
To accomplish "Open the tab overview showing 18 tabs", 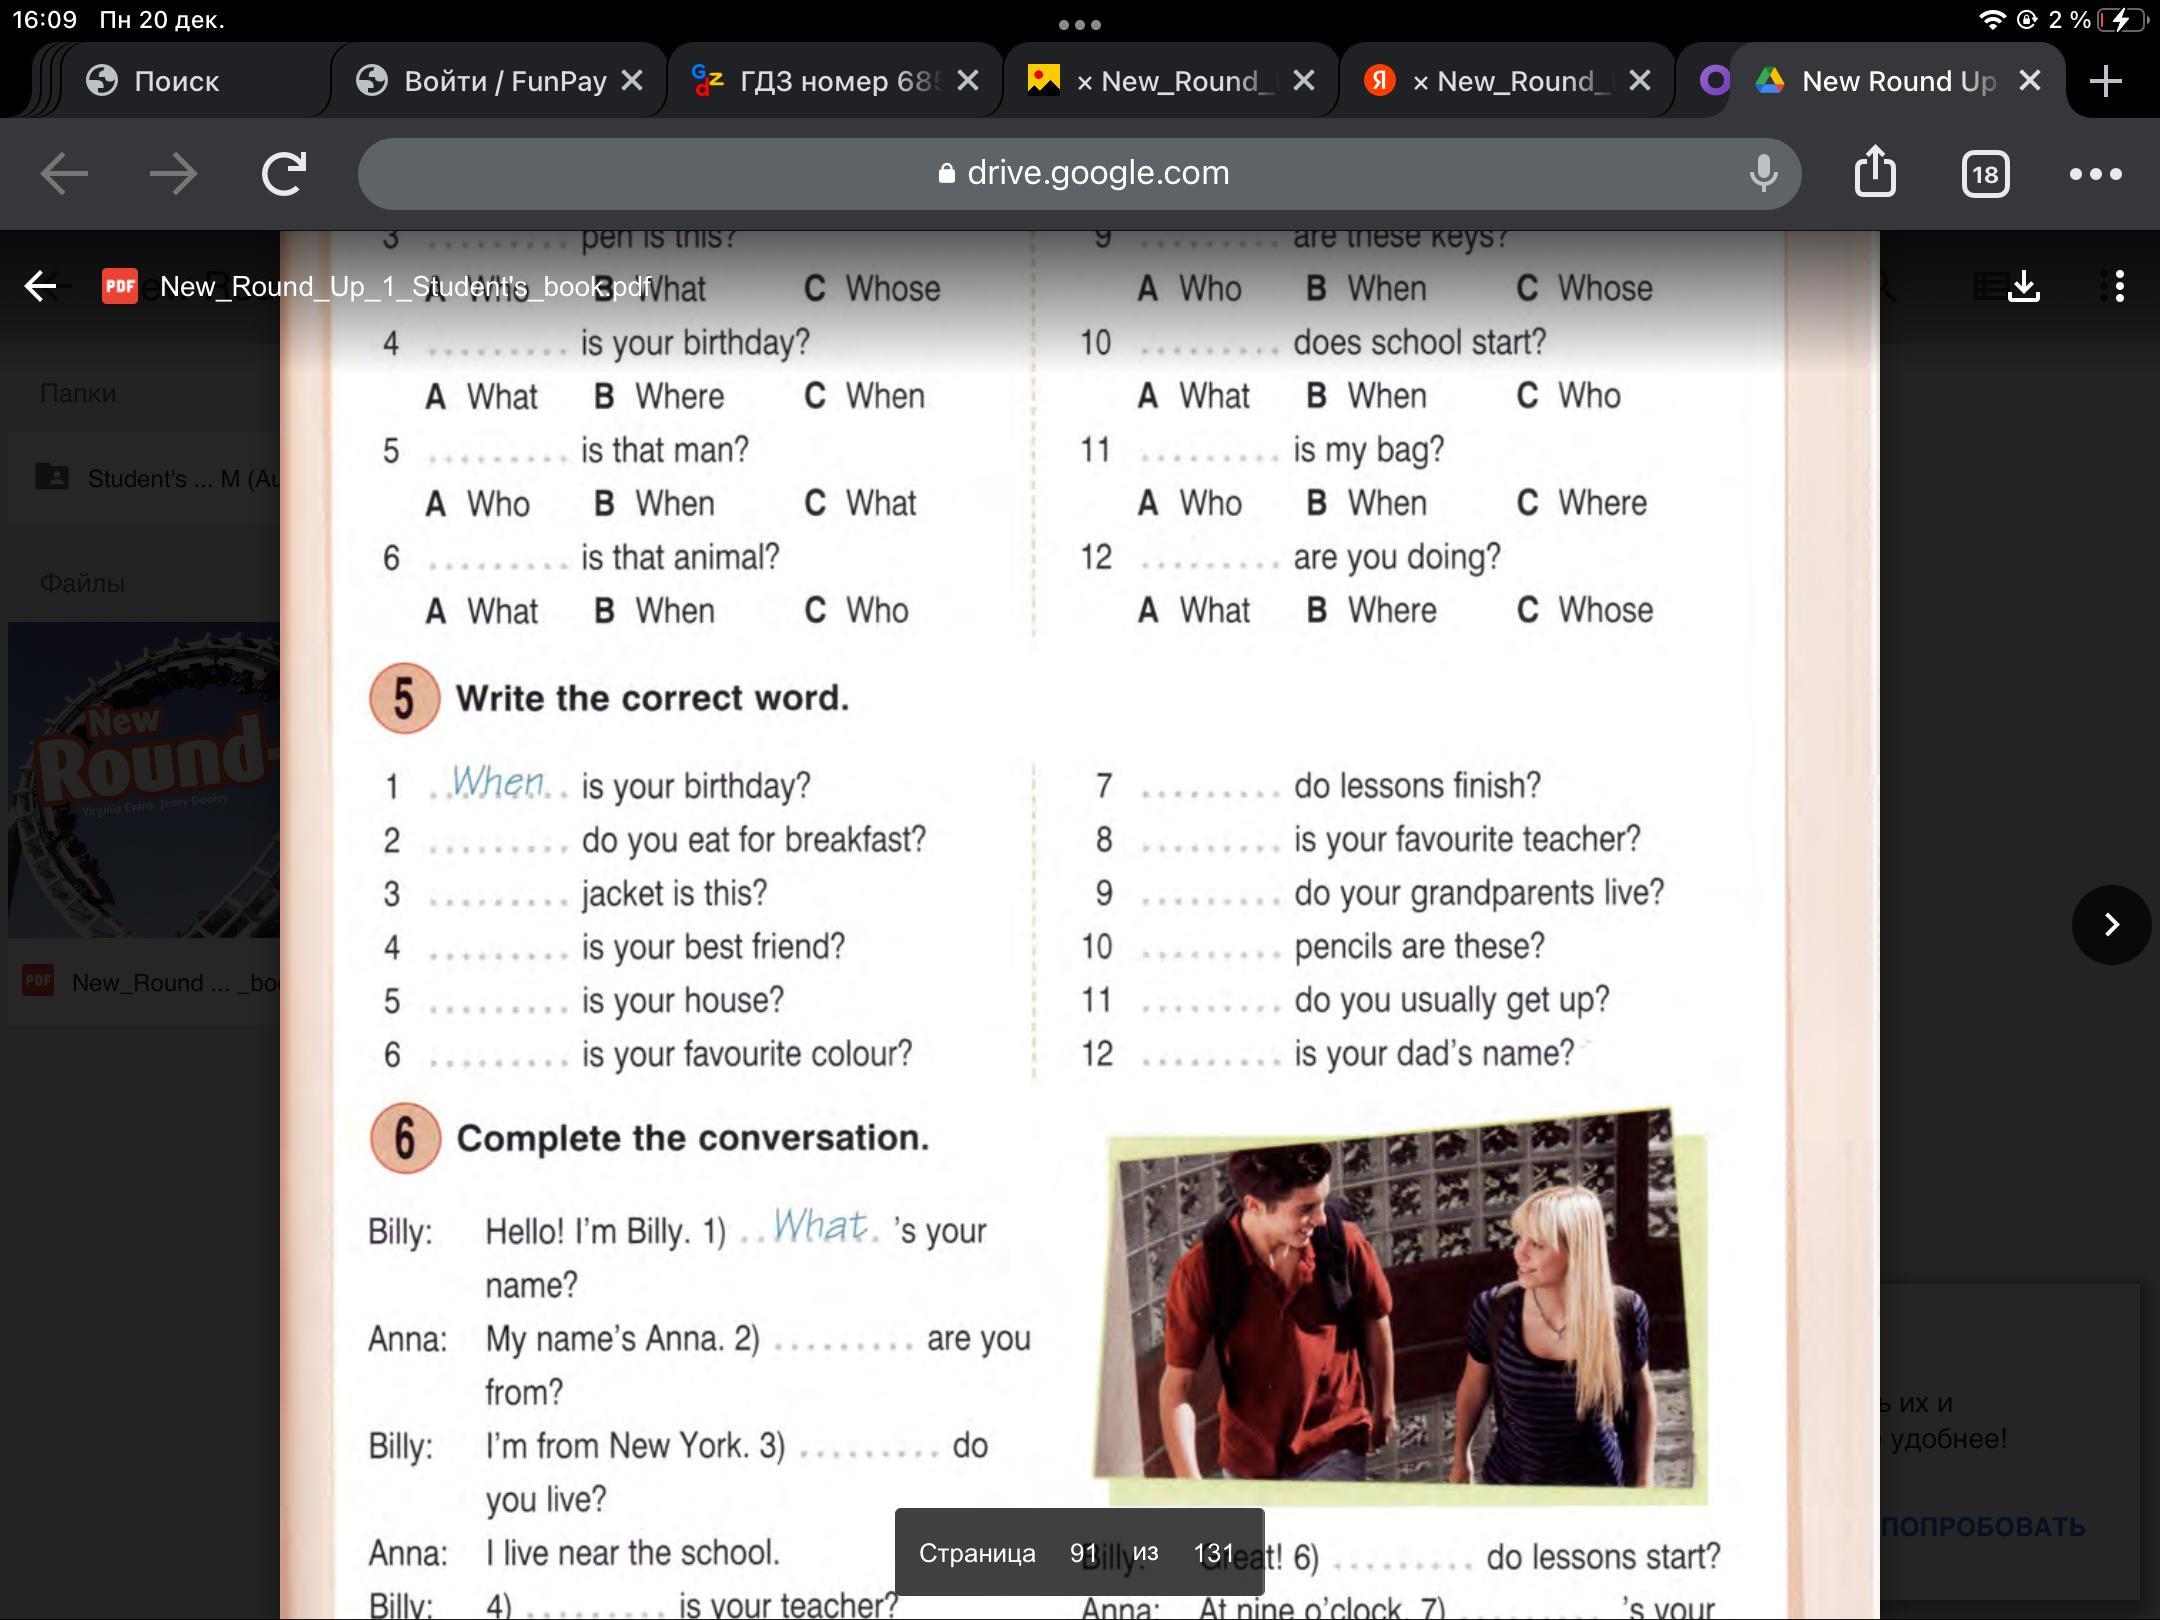I will click(x=1985, y=175).
